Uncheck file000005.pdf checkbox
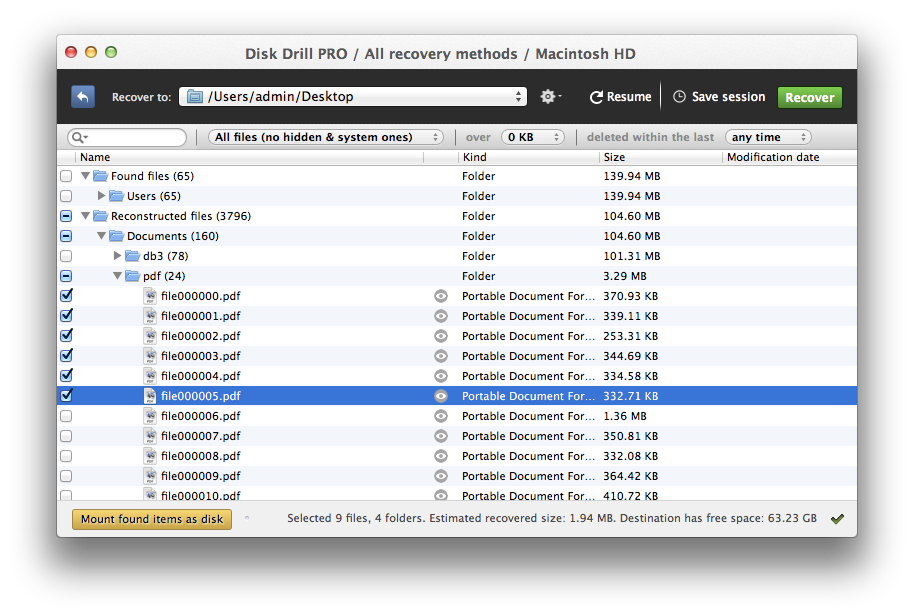Screen dimensions: 914x616 tap(66, 395)
